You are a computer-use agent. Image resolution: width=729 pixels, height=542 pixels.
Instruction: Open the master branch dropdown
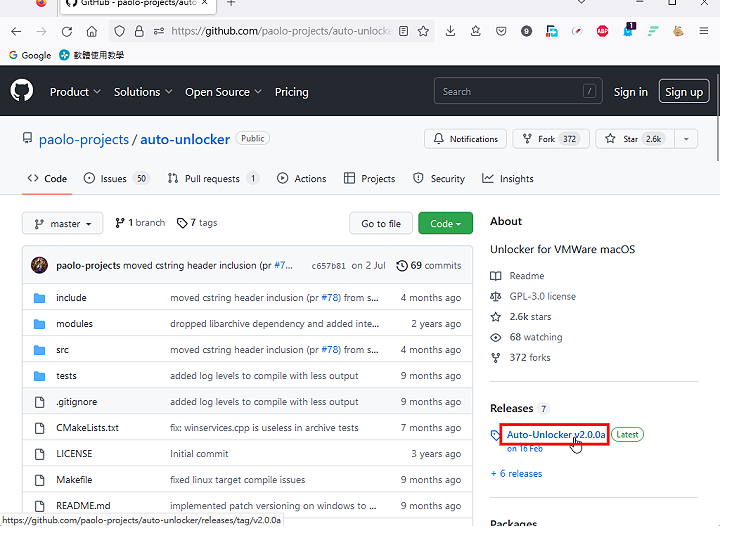point(62,224)
